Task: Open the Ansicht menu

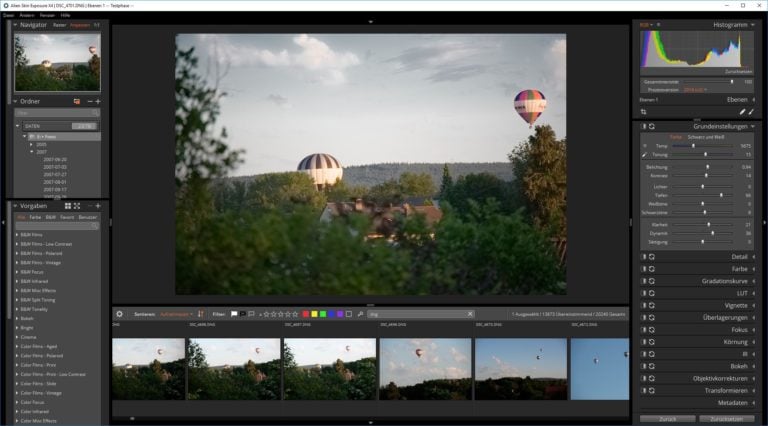Action: (26, 16)
